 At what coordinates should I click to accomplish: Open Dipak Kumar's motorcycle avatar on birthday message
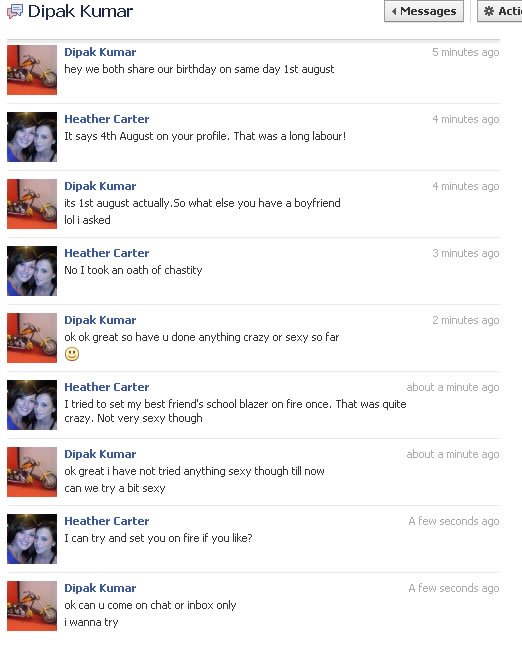click(32, 70)
